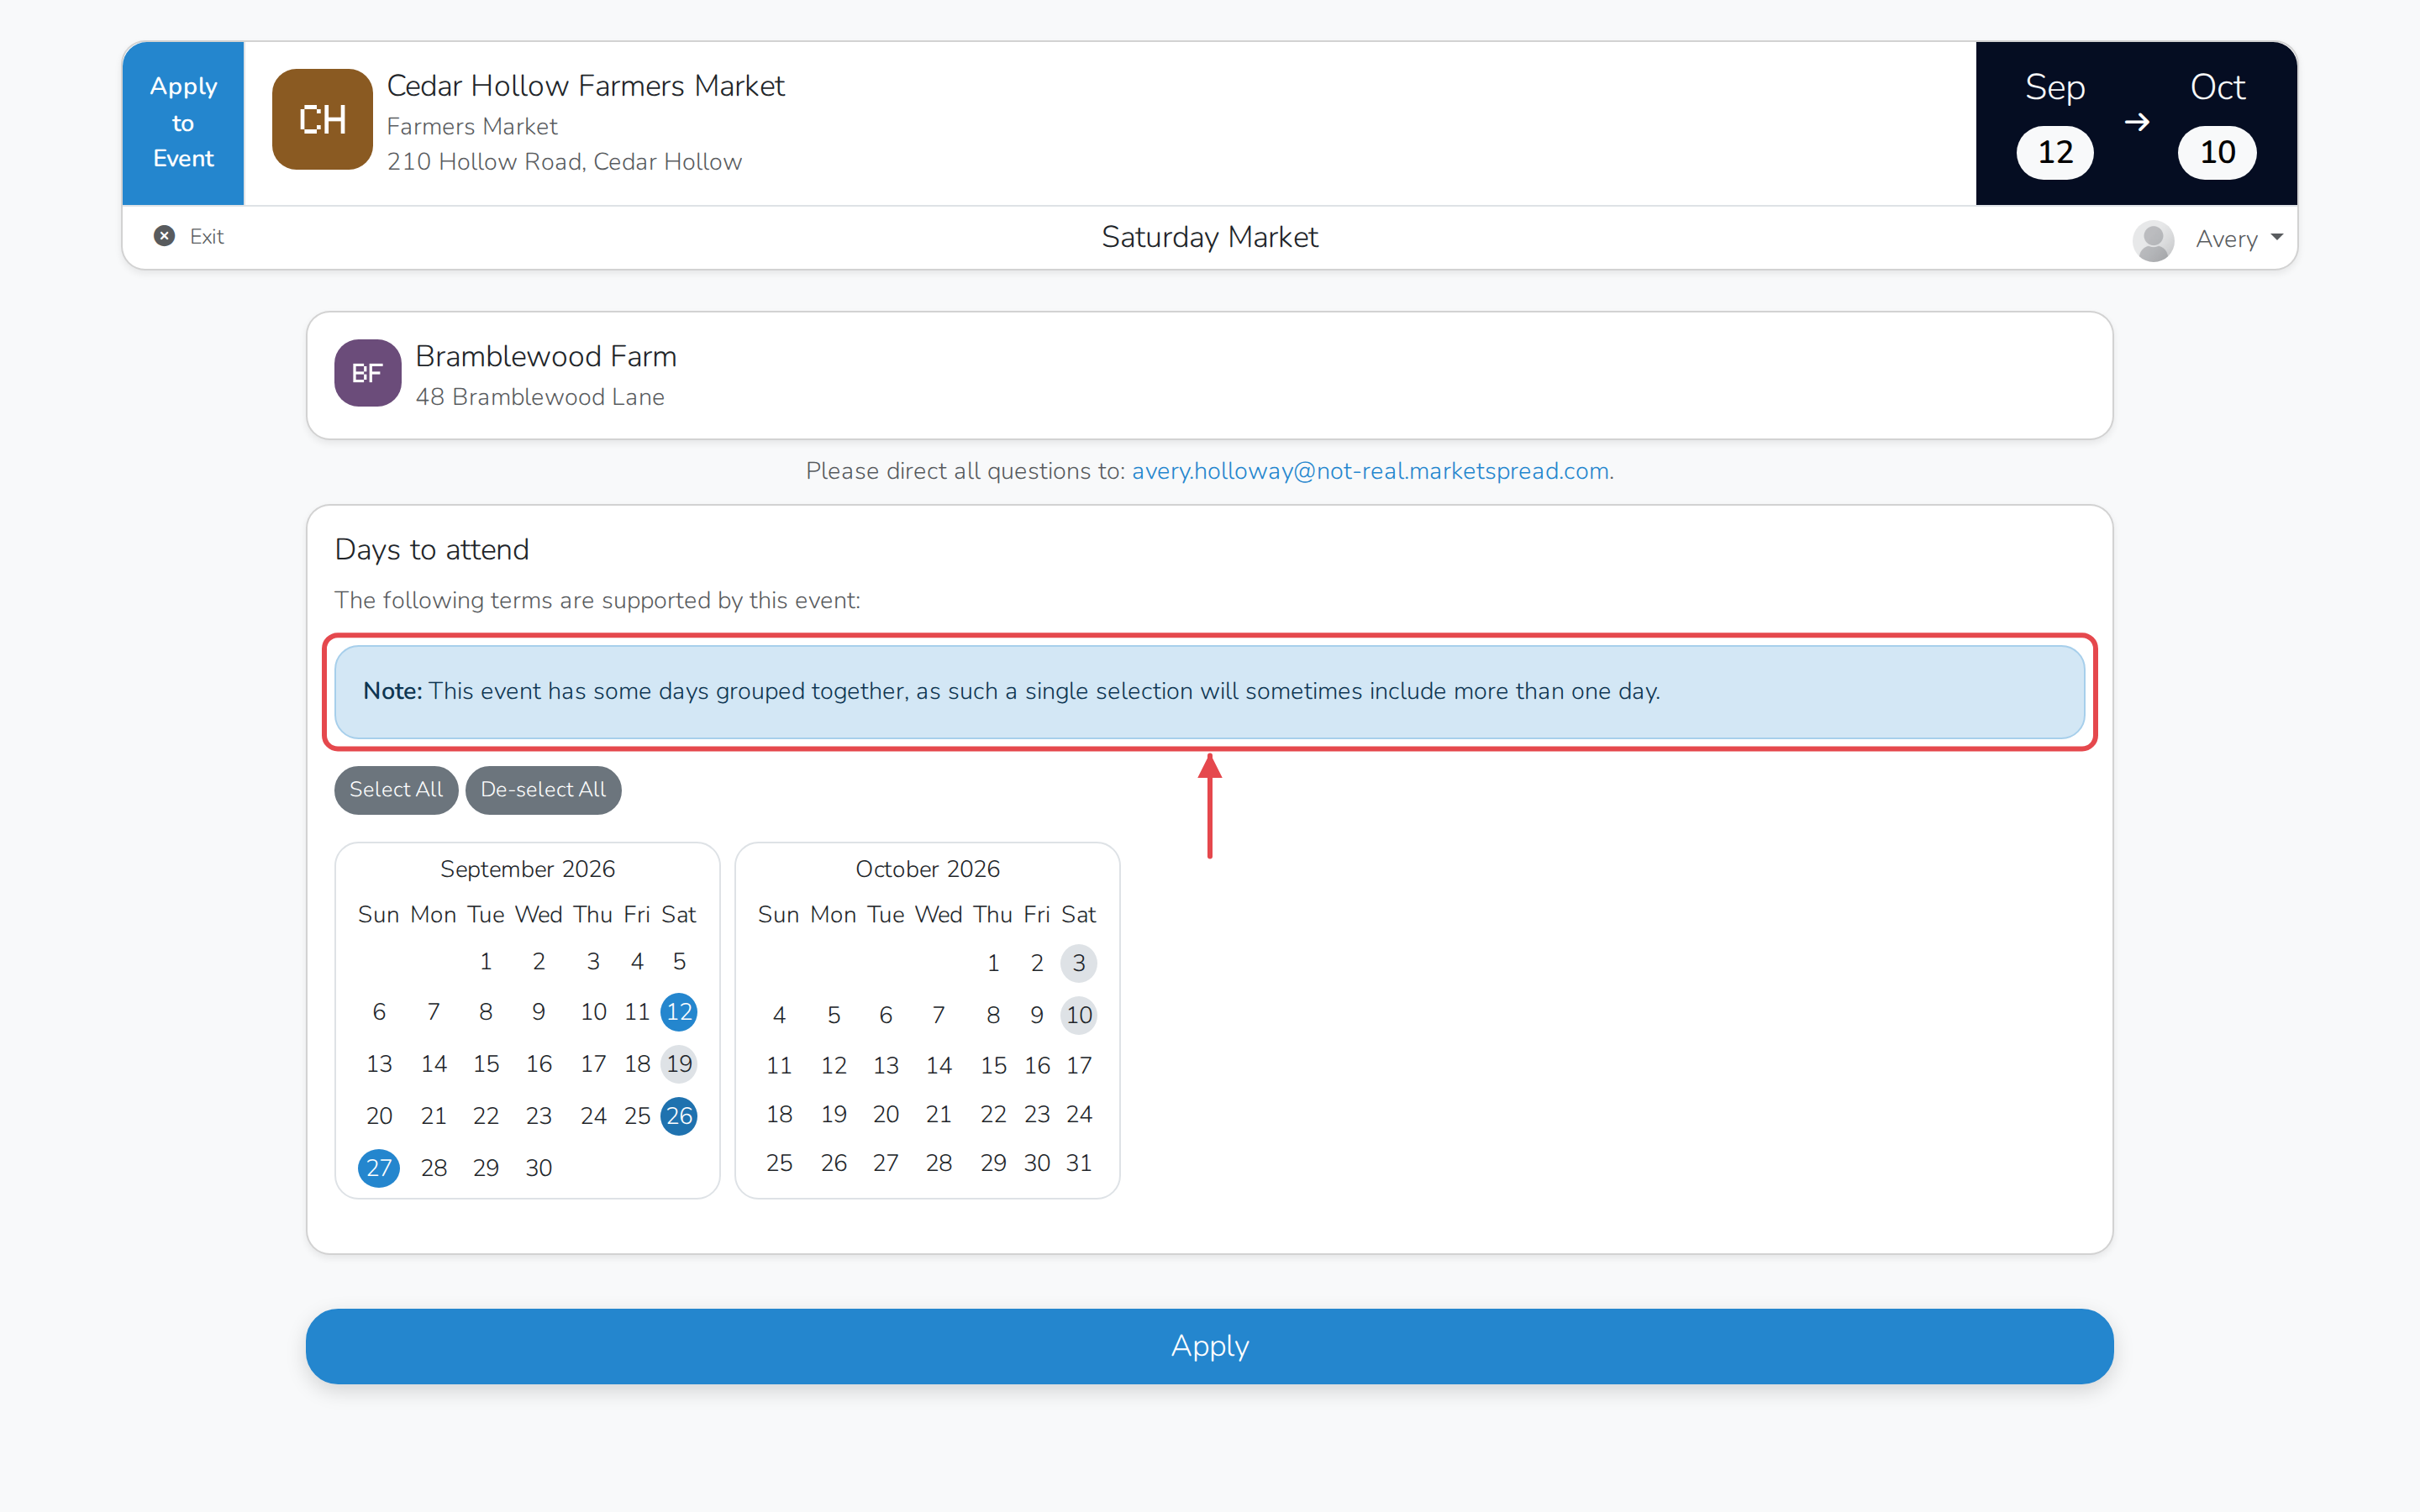This screenshot has height=1512, width=2420.
Task: Click the De-select All button
Action: pos(543,790)
